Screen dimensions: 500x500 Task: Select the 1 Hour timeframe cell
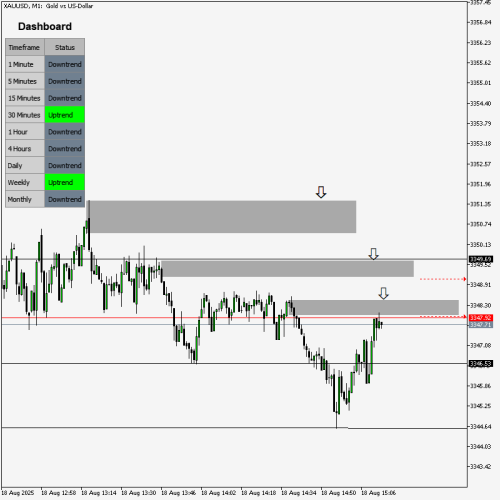click(25, 132)
